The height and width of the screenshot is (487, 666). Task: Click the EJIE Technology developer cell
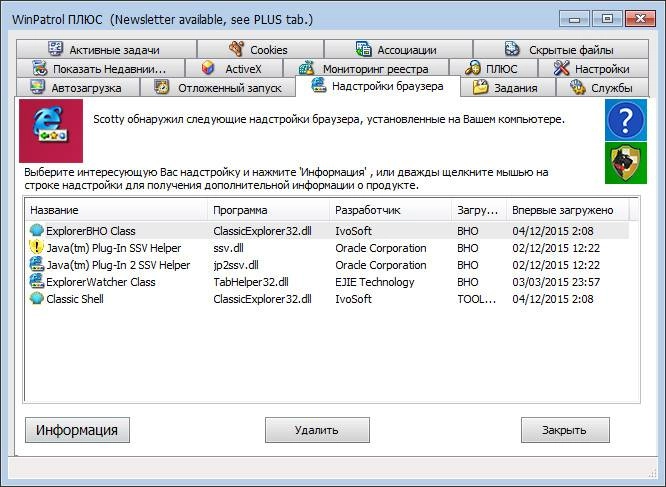[x=375, y=282]
